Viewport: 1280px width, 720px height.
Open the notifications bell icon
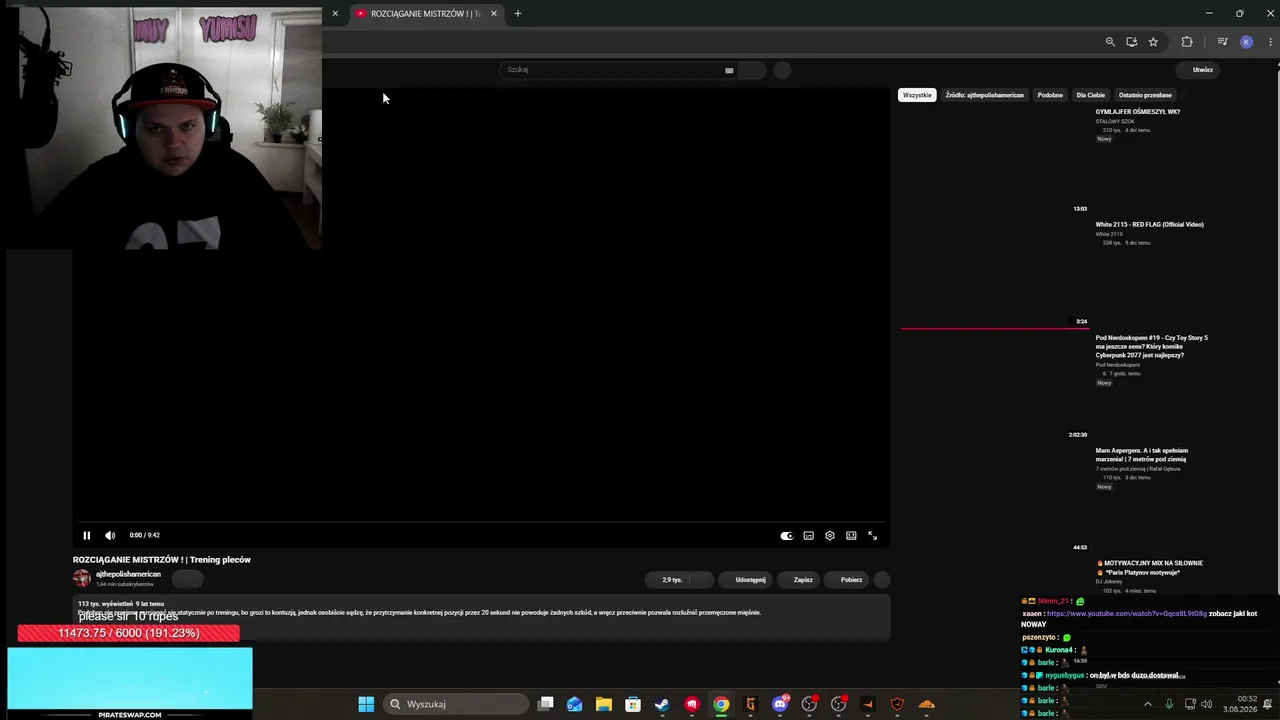[1268, 704]
